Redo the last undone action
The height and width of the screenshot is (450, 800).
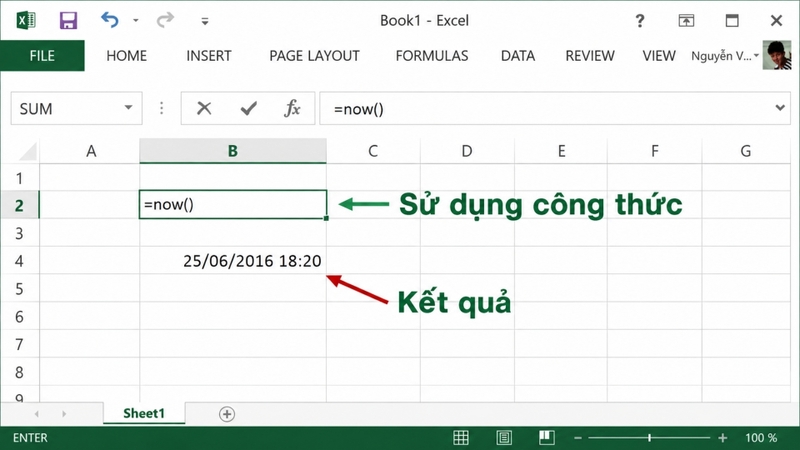pos(165,20)
